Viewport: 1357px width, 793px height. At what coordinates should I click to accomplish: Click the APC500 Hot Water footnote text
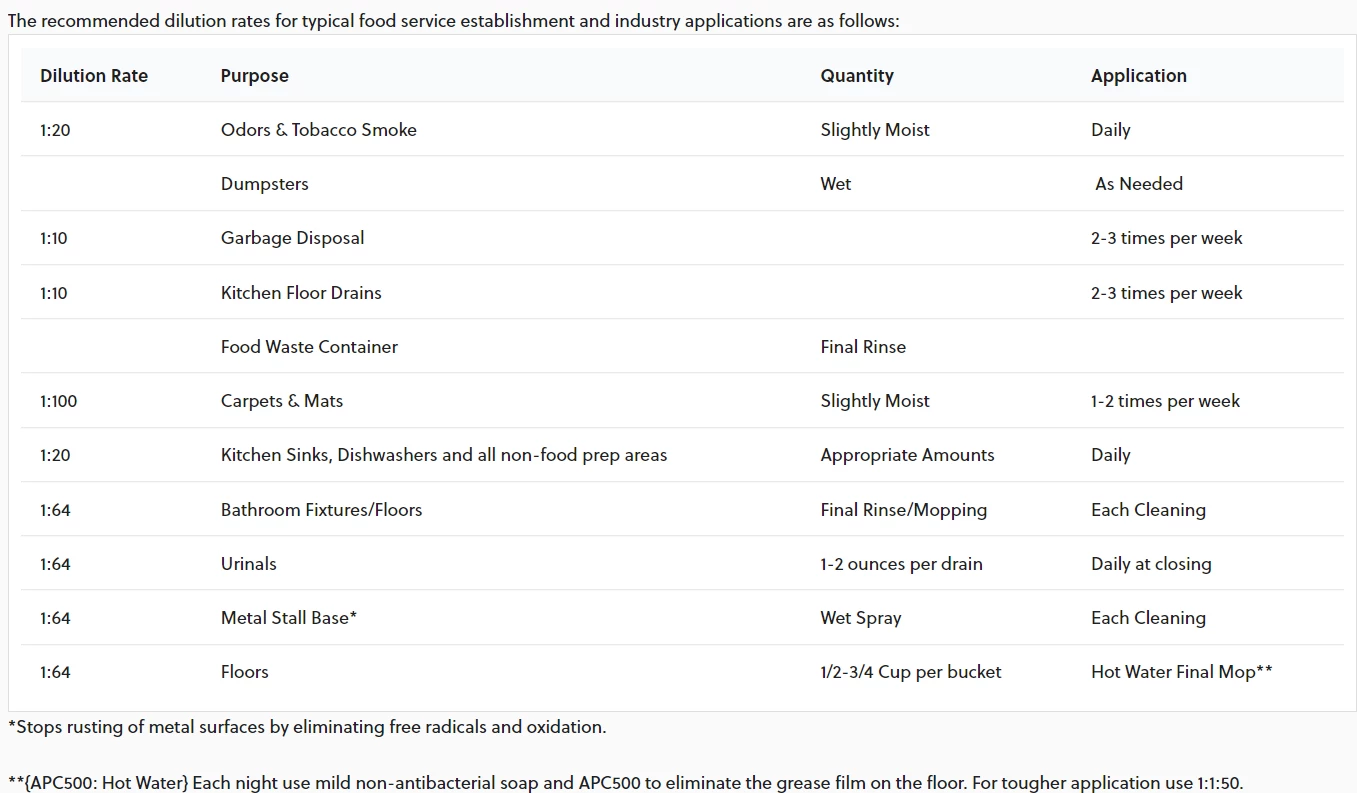click(x=626, y=782)
